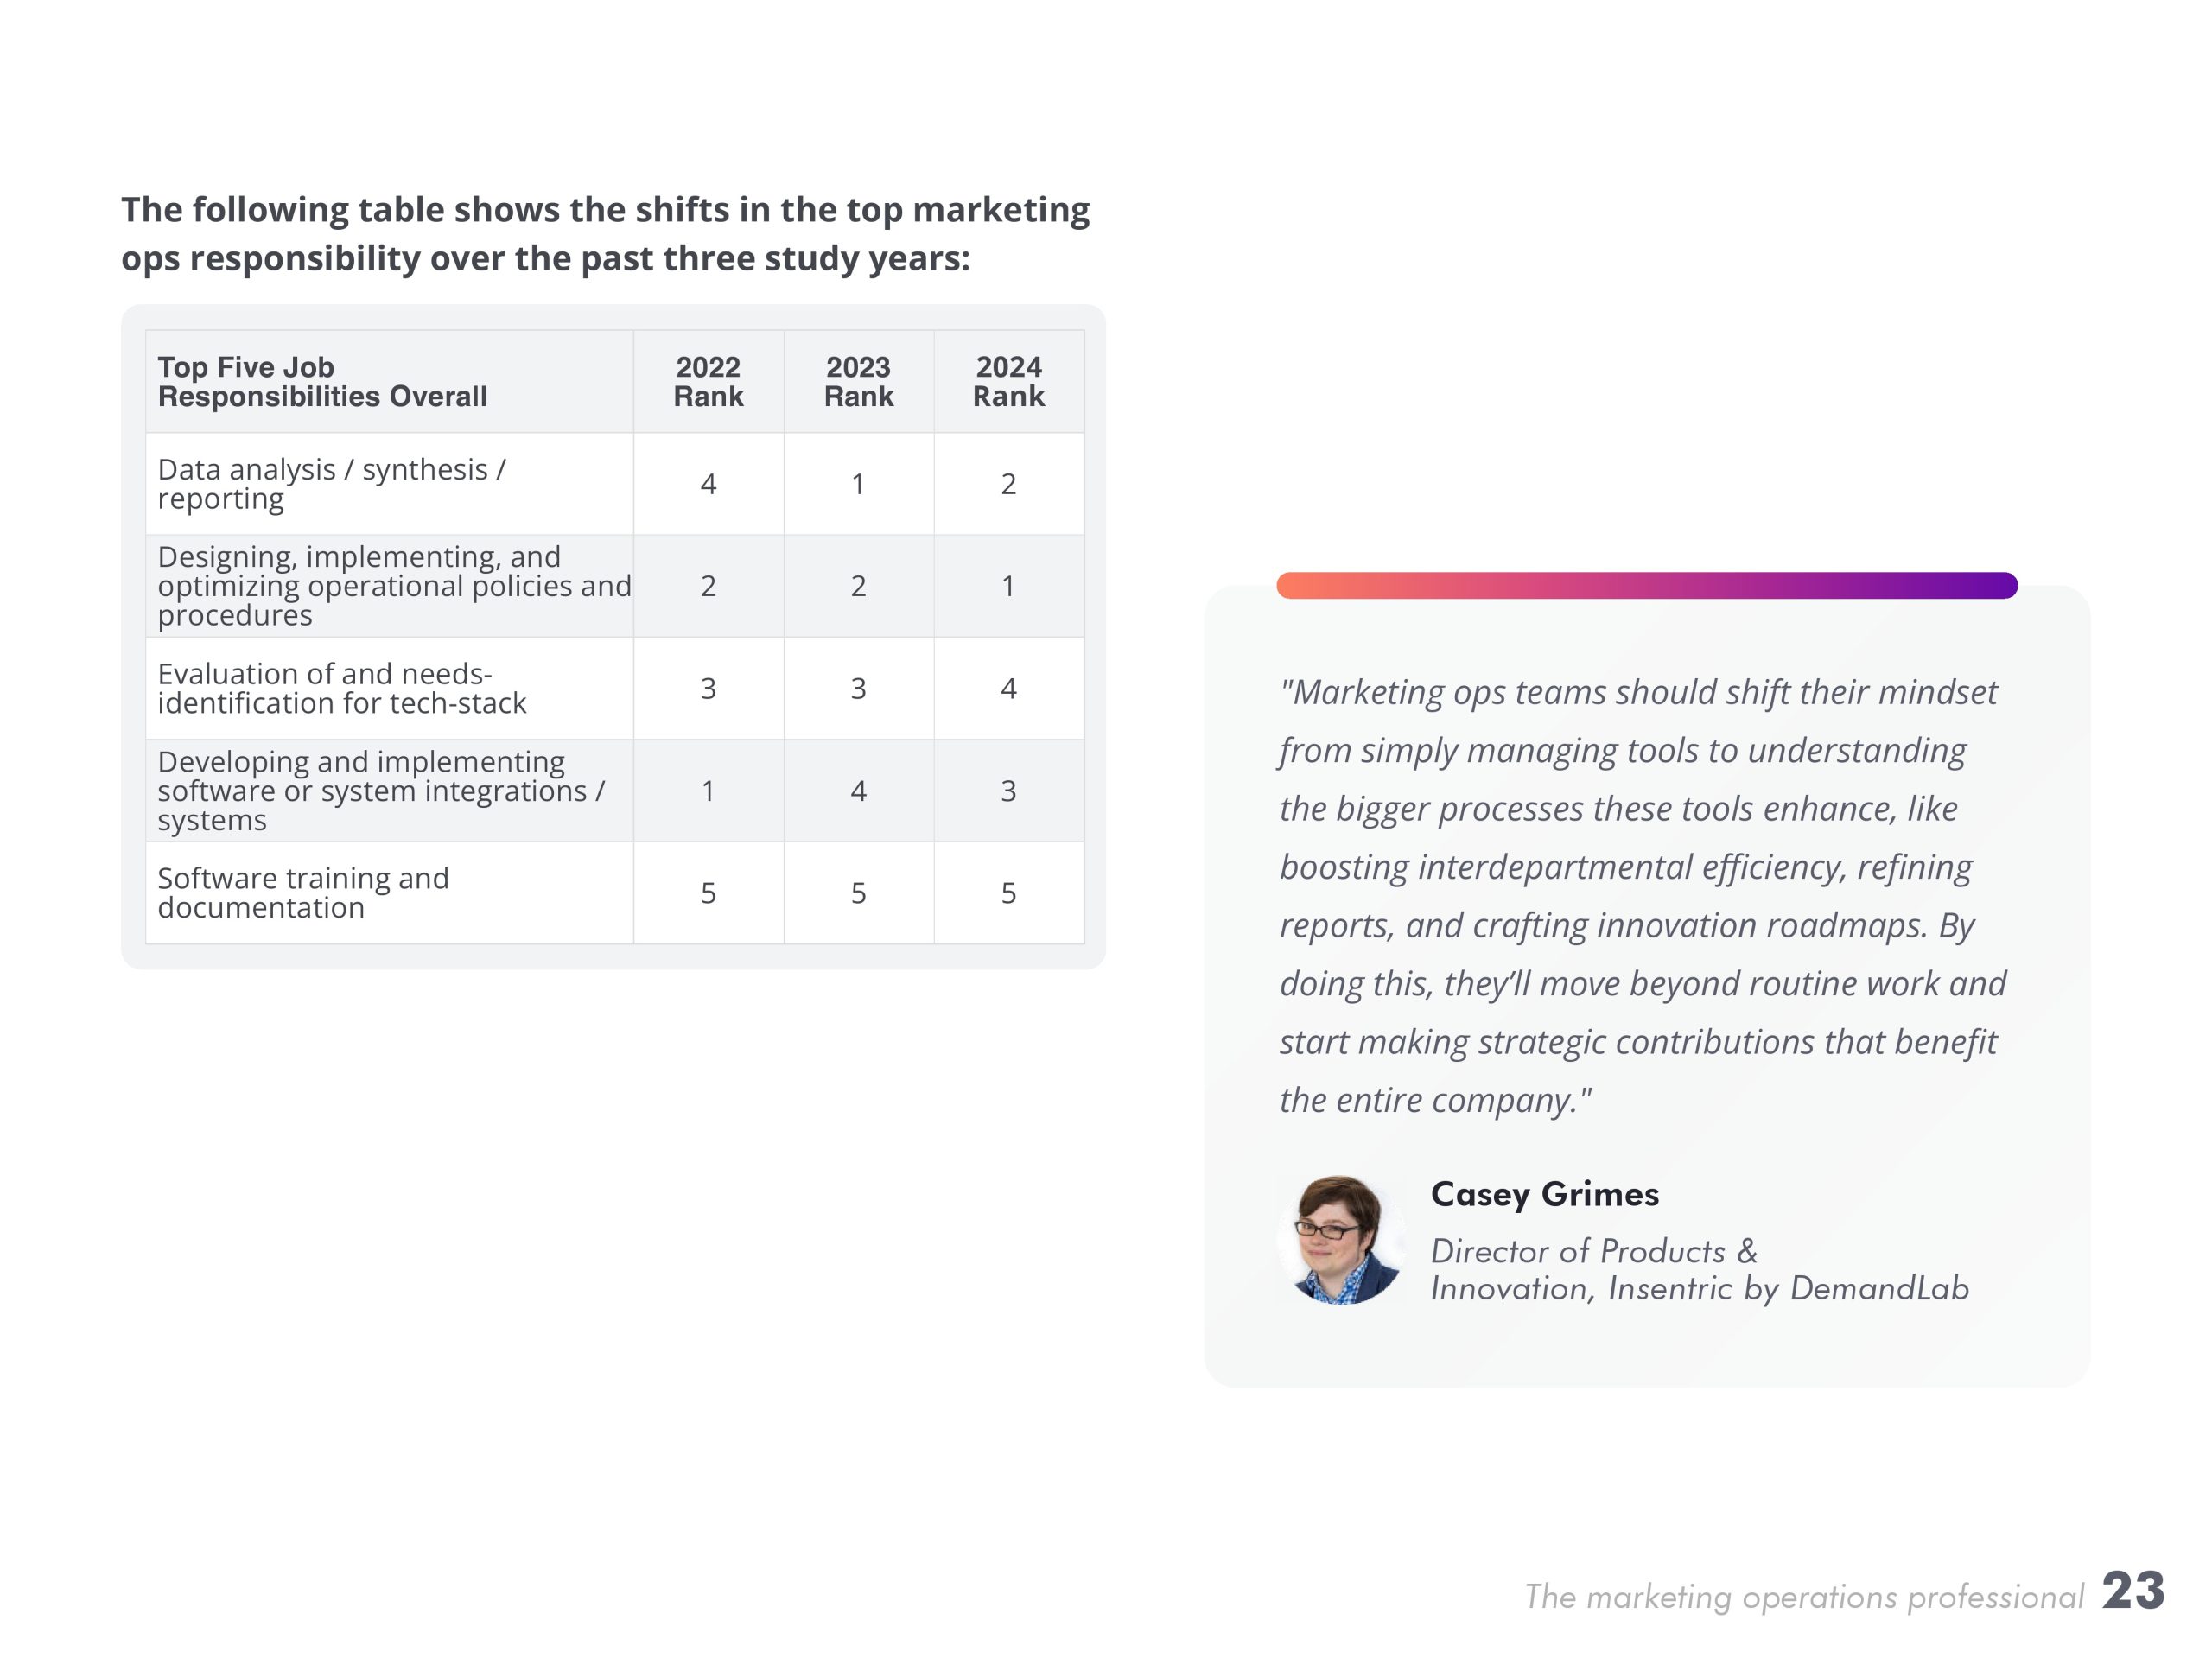
Task: Click the italic Marketing ops quote text
Action: [1640, 895]
